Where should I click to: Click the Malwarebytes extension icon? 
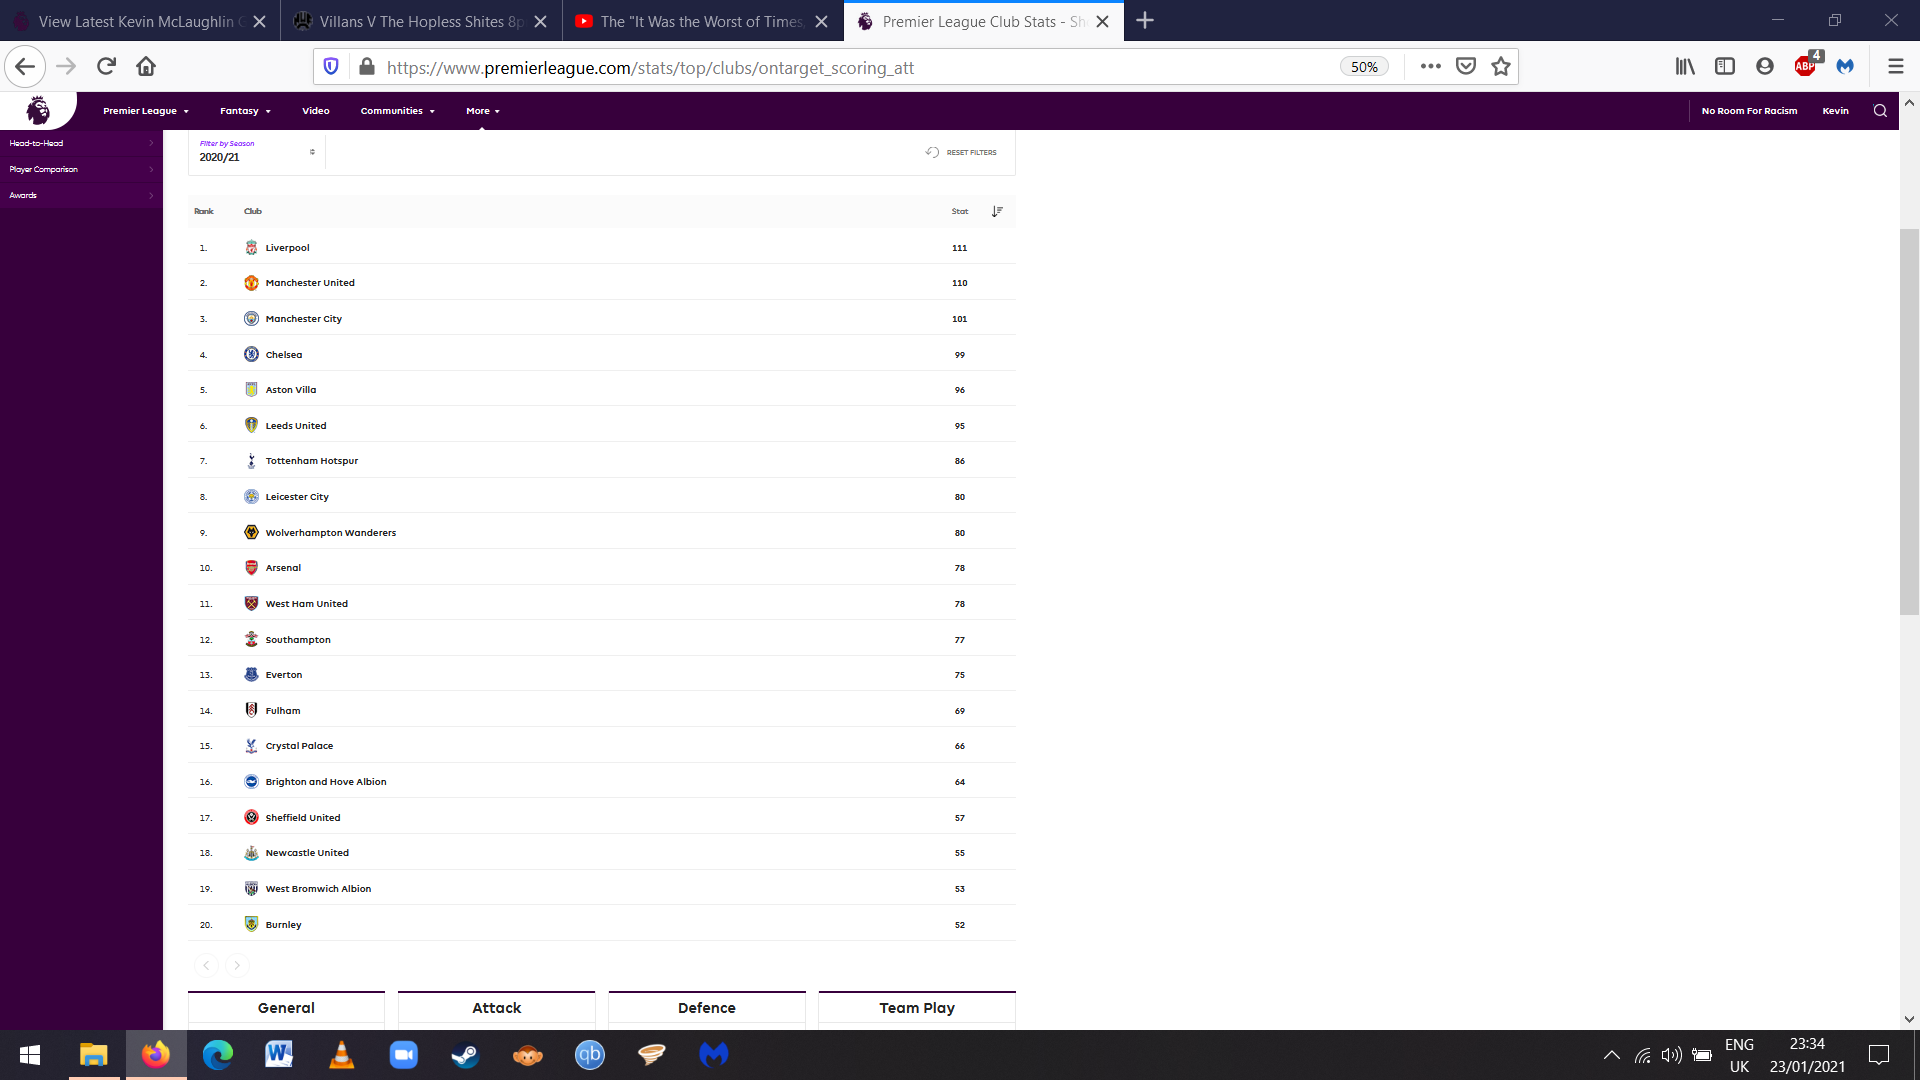point(1845,67)
